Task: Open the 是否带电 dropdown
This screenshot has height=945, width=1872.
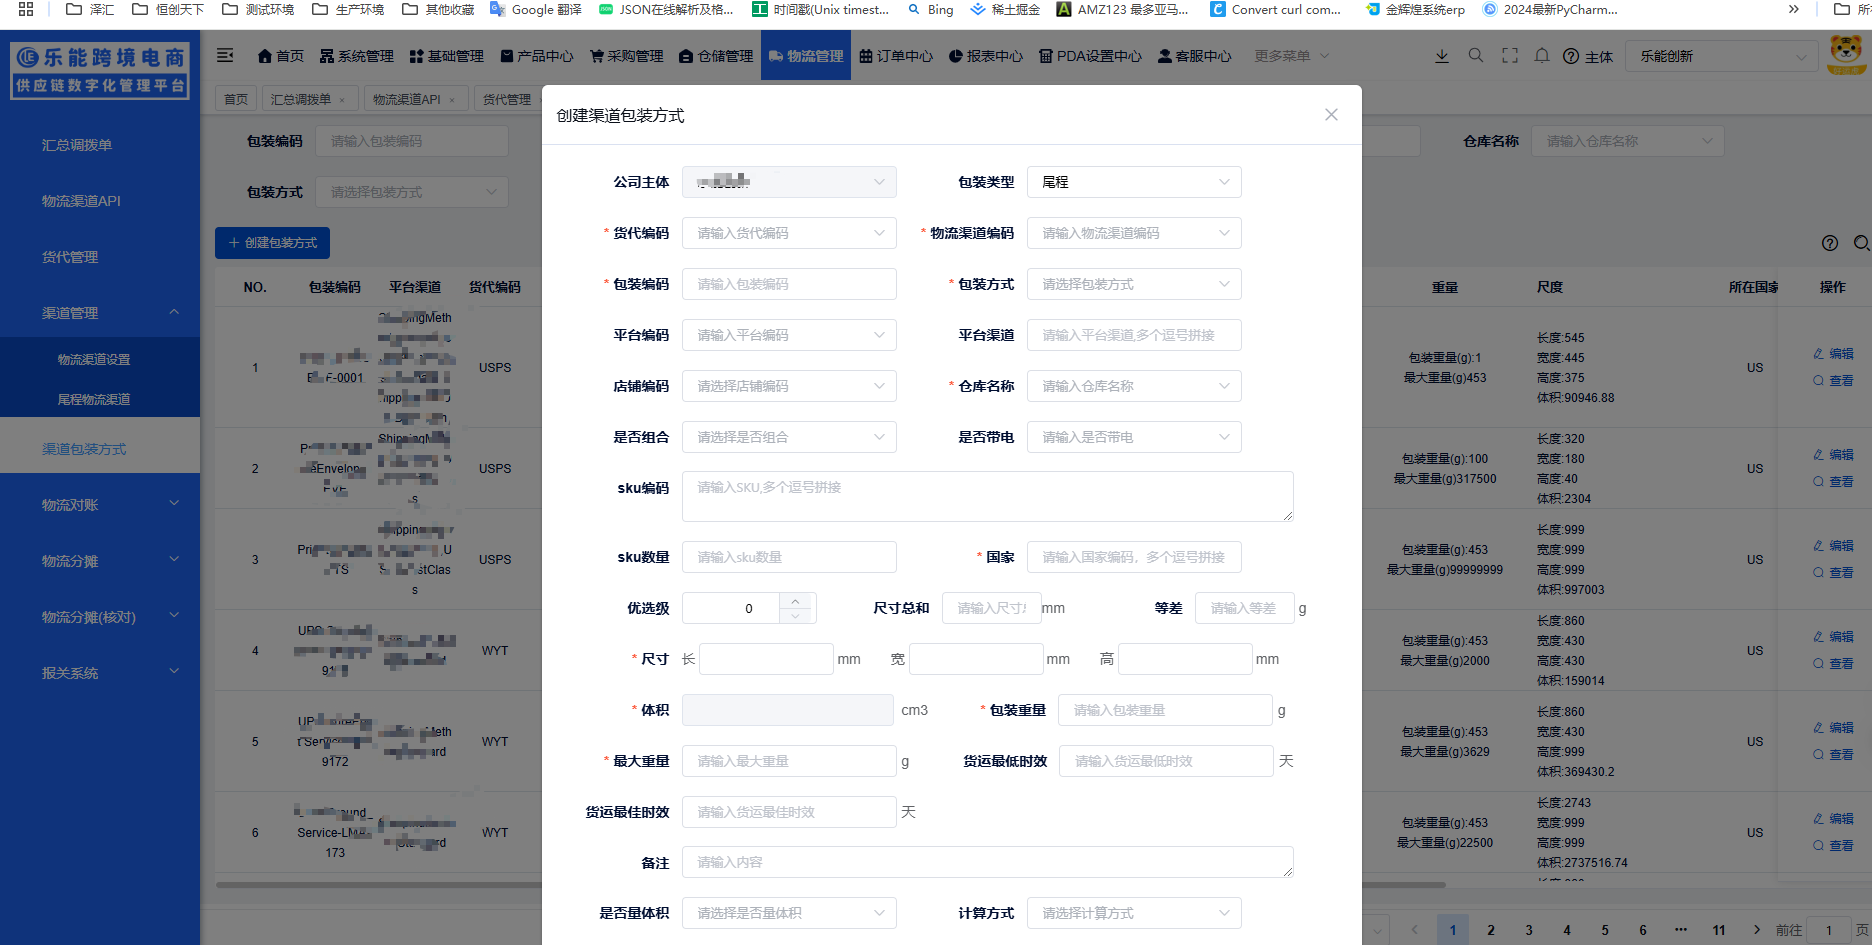Action: [1134, 437]
